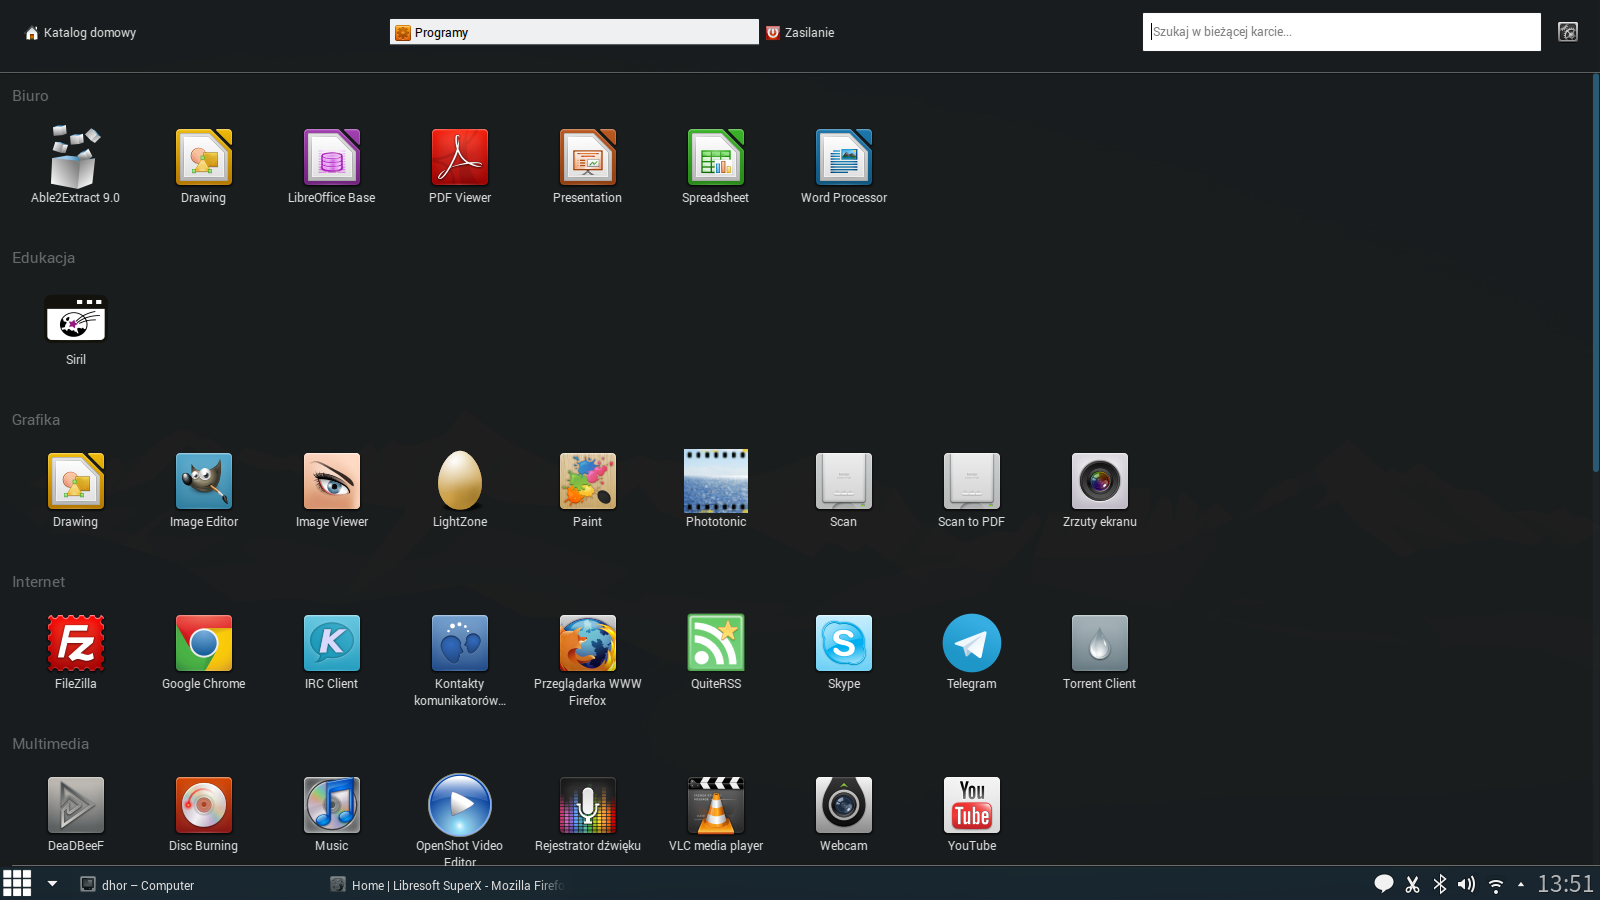1600x900 pixels.
Task: Open Disc Burning
Action: [x=203, y=814]
